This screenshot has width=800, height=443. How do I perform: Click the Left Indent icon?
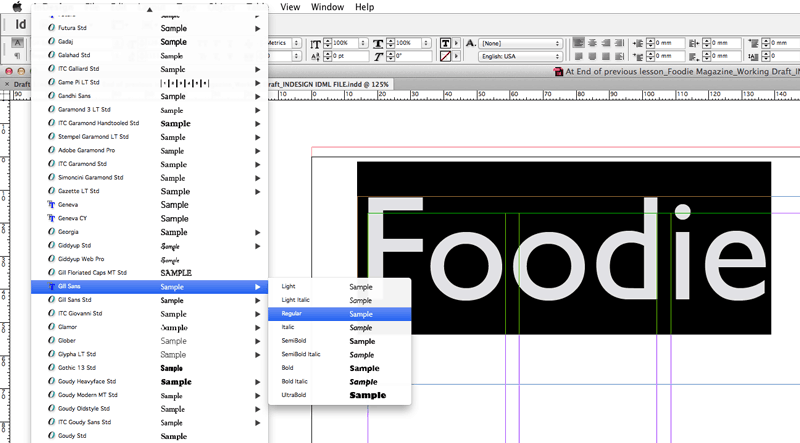point(638,43)
